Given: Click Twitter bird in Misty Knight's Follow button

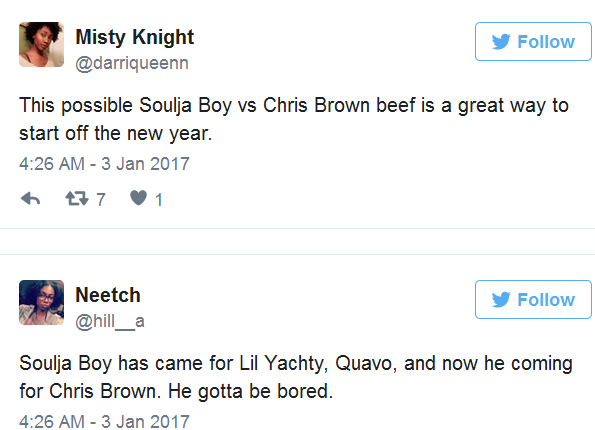Looking at the screenshot, I should point(501,41).
